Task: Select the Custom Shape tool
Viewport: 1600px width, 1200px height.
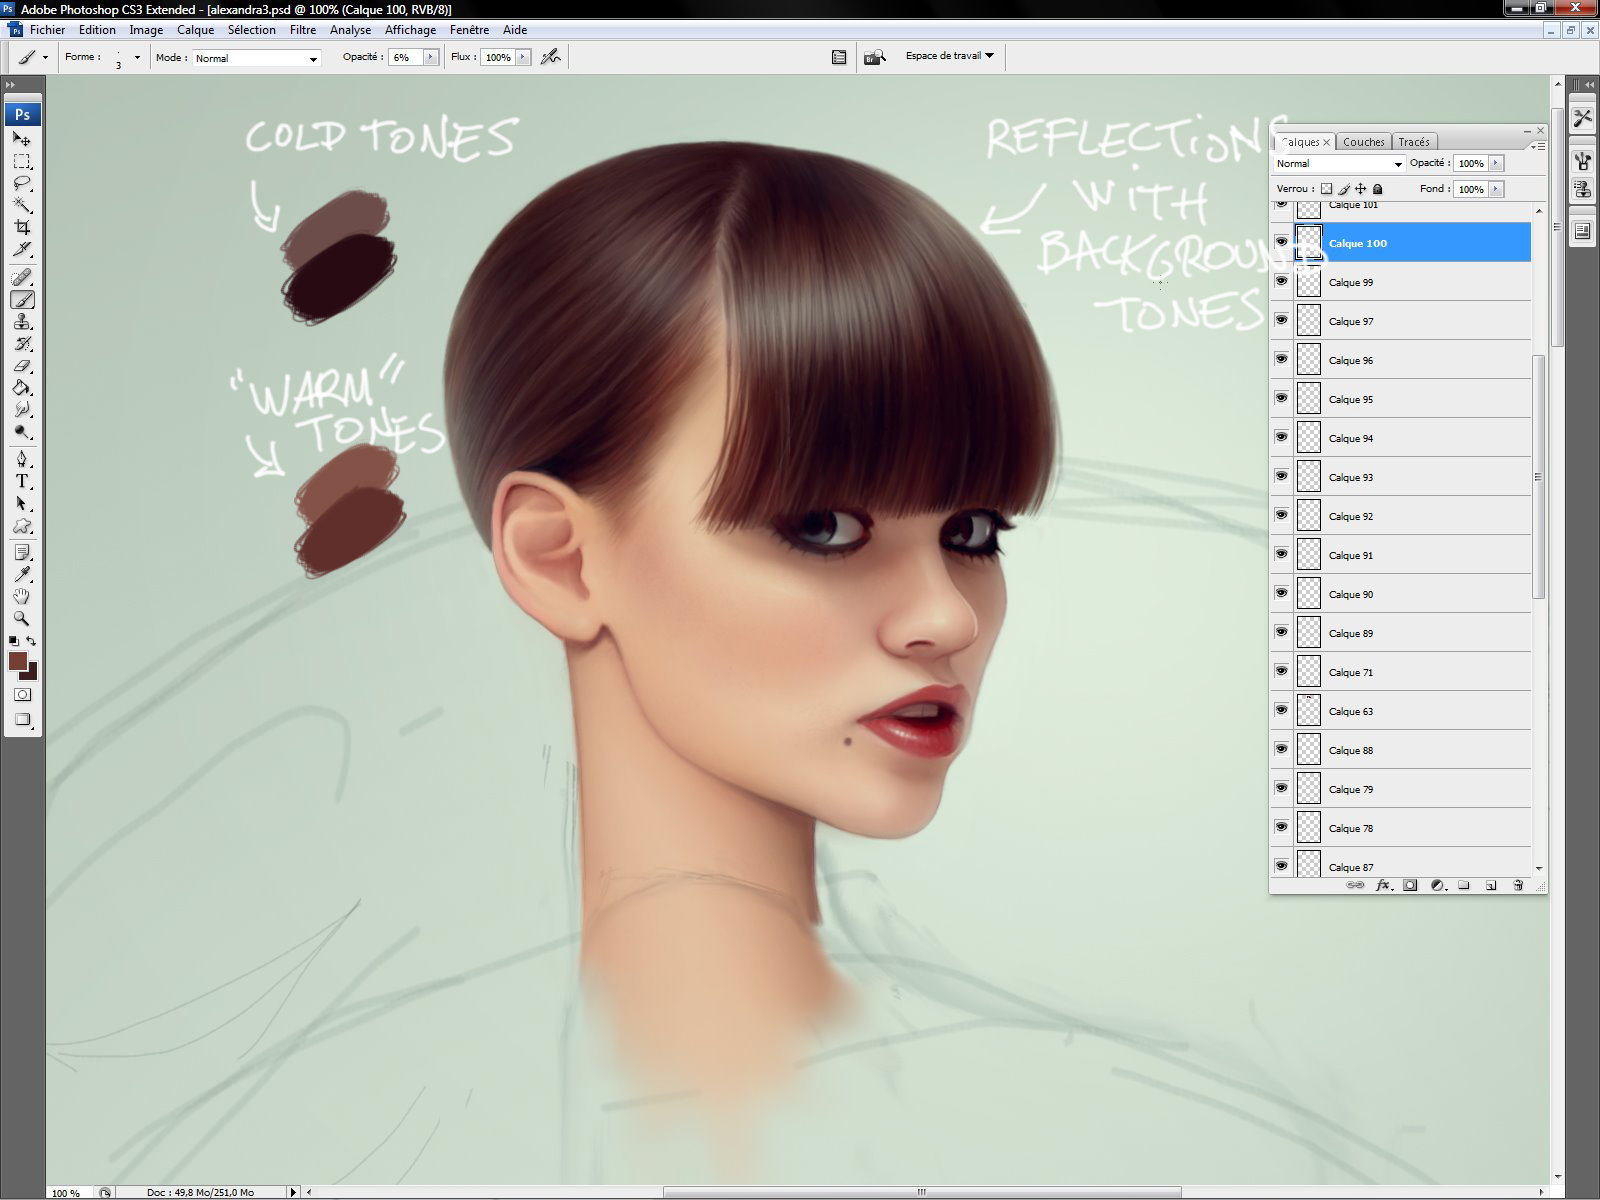Action: coord(22,526)
